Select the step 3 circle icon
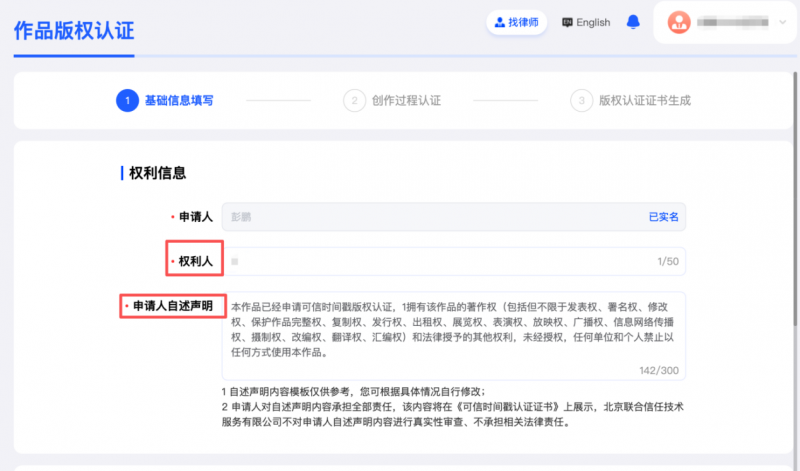The image size is (800, 471). (580, 100)
